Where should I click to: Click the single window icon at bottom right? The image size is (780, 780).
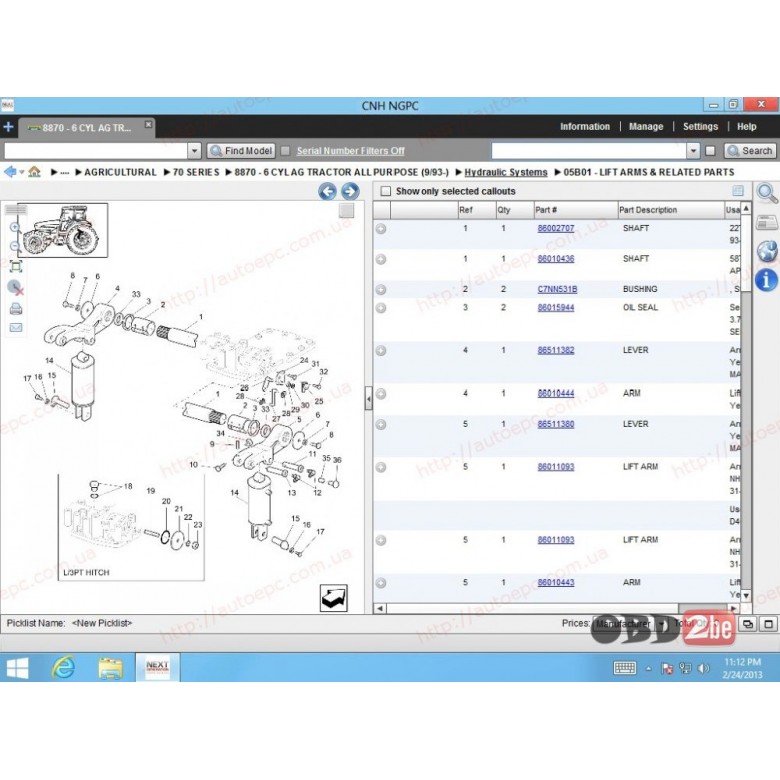tap(769, 624)
